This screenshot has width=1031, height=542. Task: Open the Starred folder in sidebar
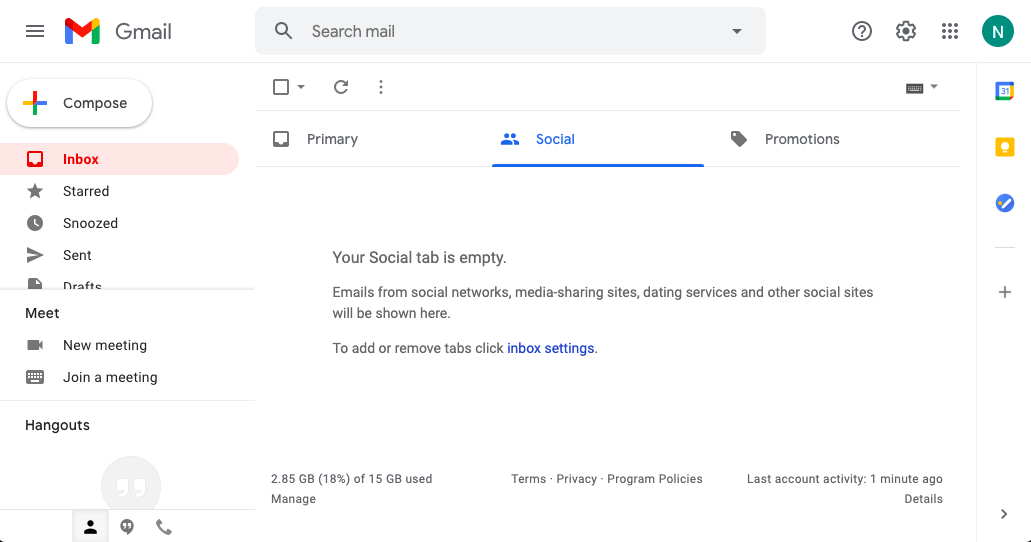[86, 191]
